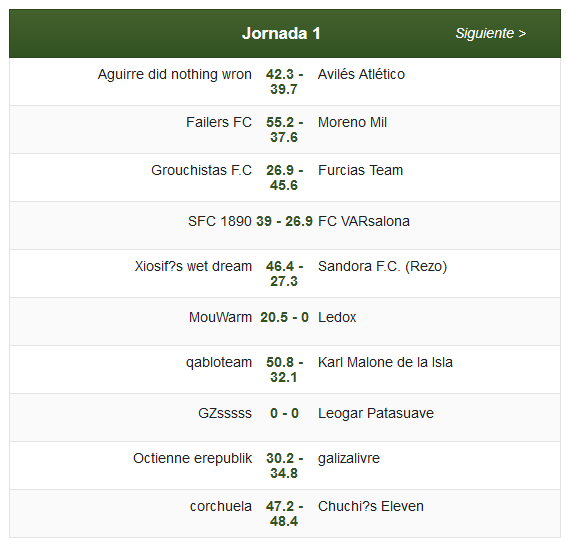Image resolution: width=566 pixels, height=544 pixels.
Task: Click the Jornada 1 header title
Action: [281, 33]
